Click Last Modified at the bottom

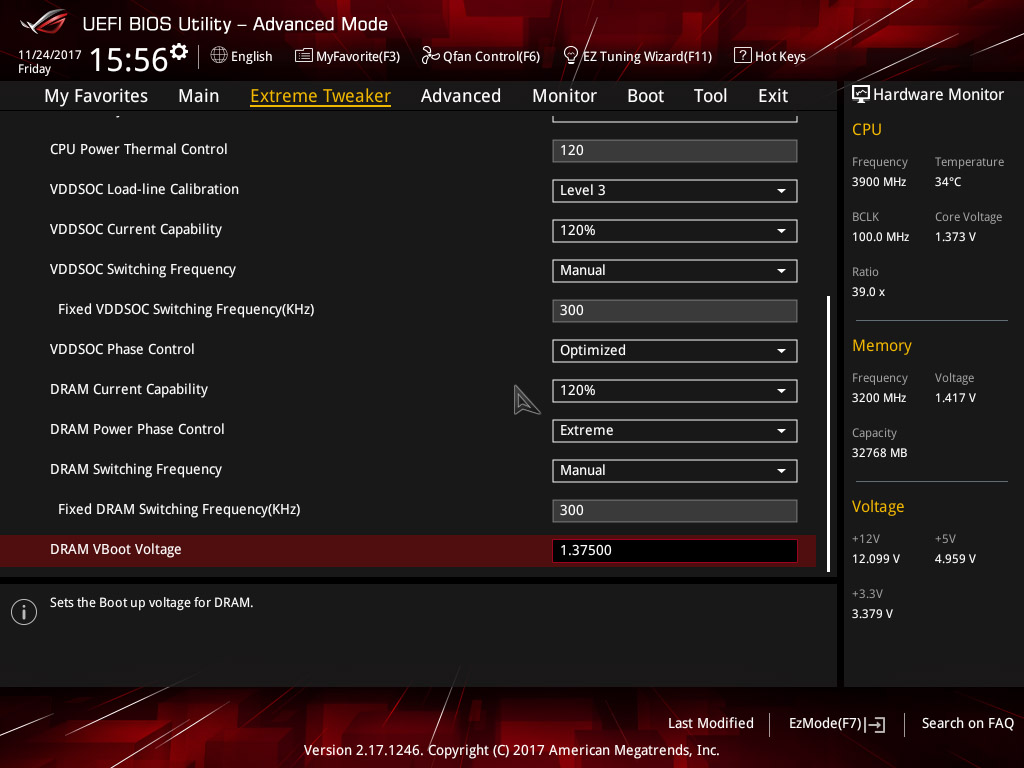[711, 723]
